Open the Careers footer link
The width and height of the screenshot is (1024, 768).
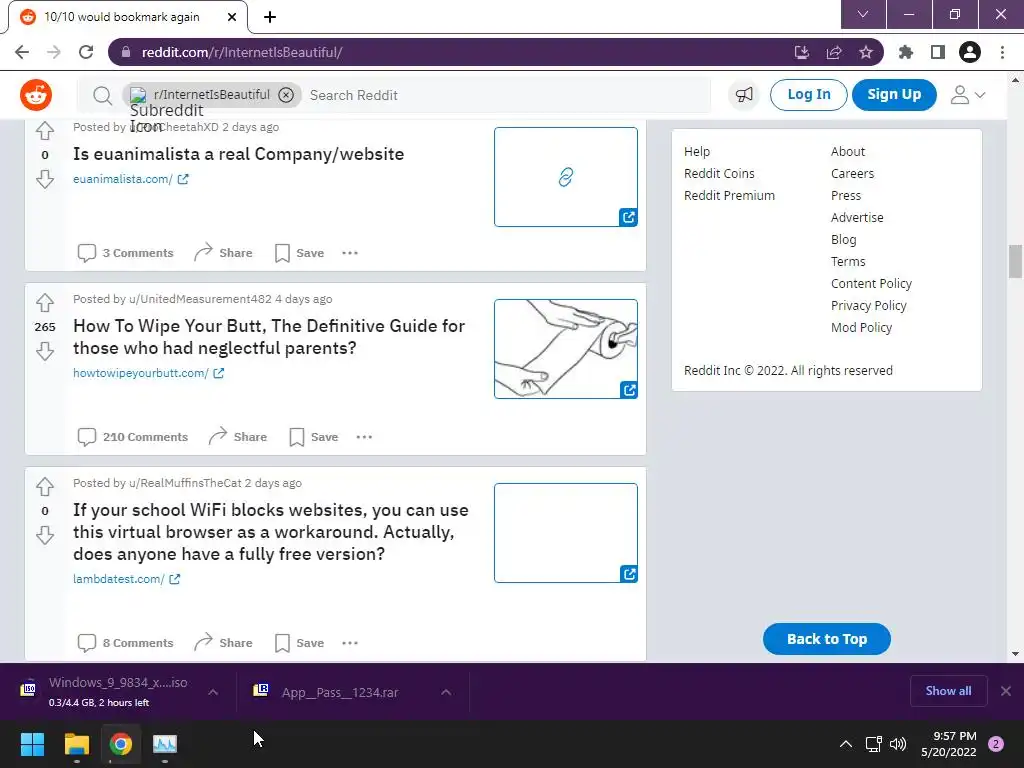(852, 174)
